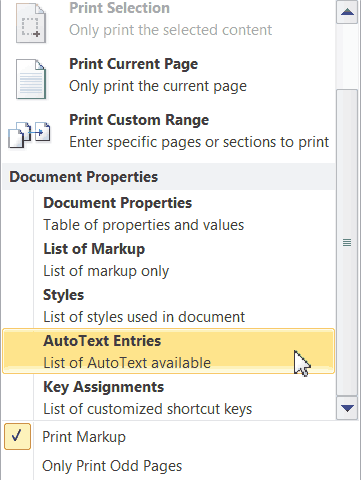Toggle the Print Markup checkmark
Image resolution: width=361 pixels, height=480 pixels.
click(17, 436)
